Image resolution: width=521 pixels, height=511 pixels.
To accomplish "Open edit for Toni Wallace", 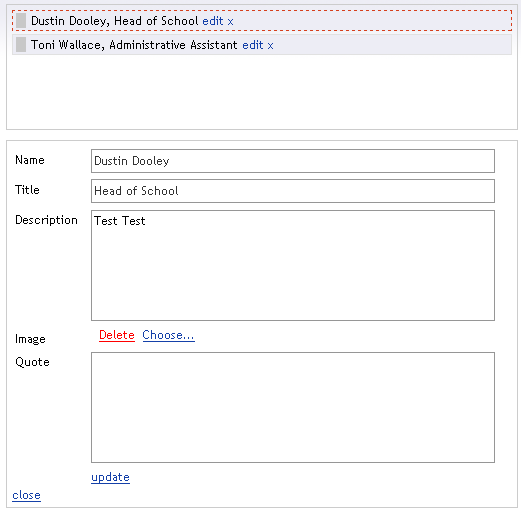I will [253, 45].
